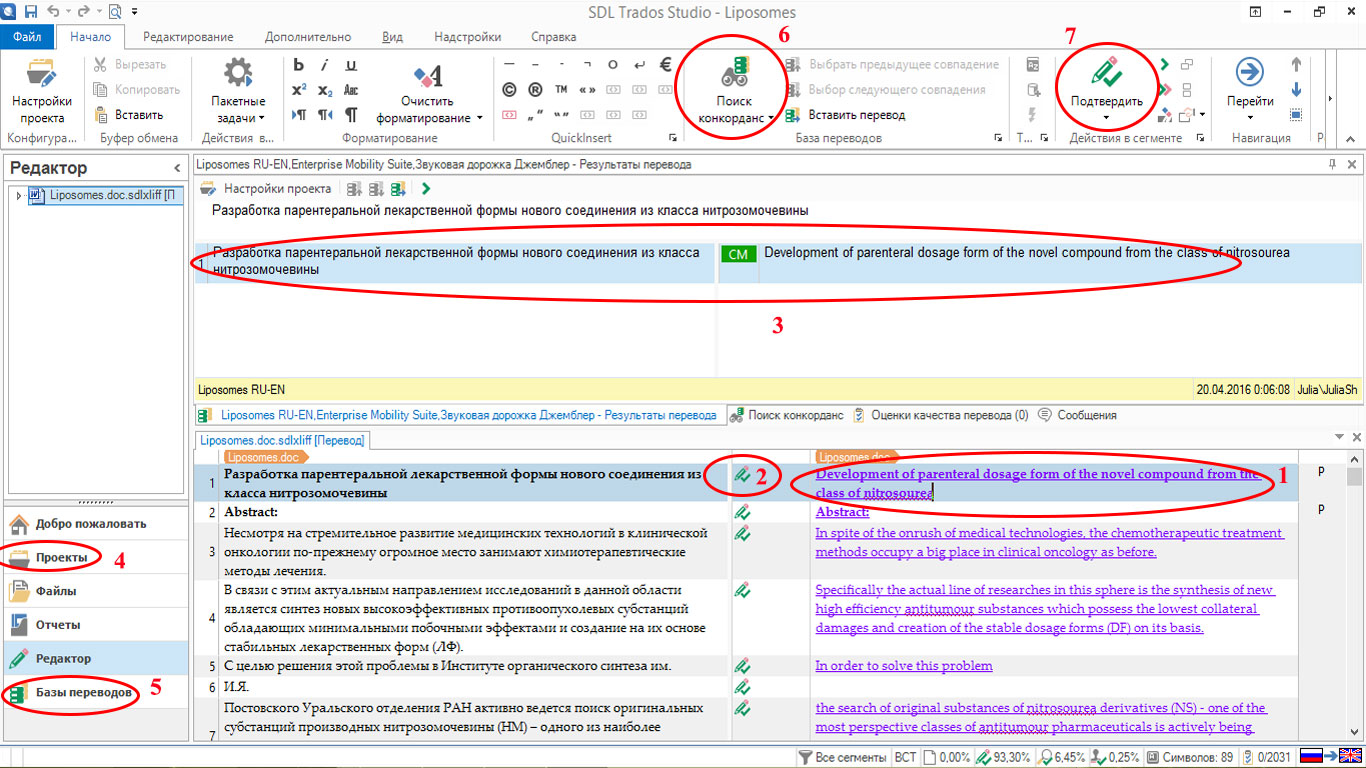Click Select next match (Выбор следующего совпадения)
The width and height of the screenshot is (1366, 768).
click(x=886, y=89)
